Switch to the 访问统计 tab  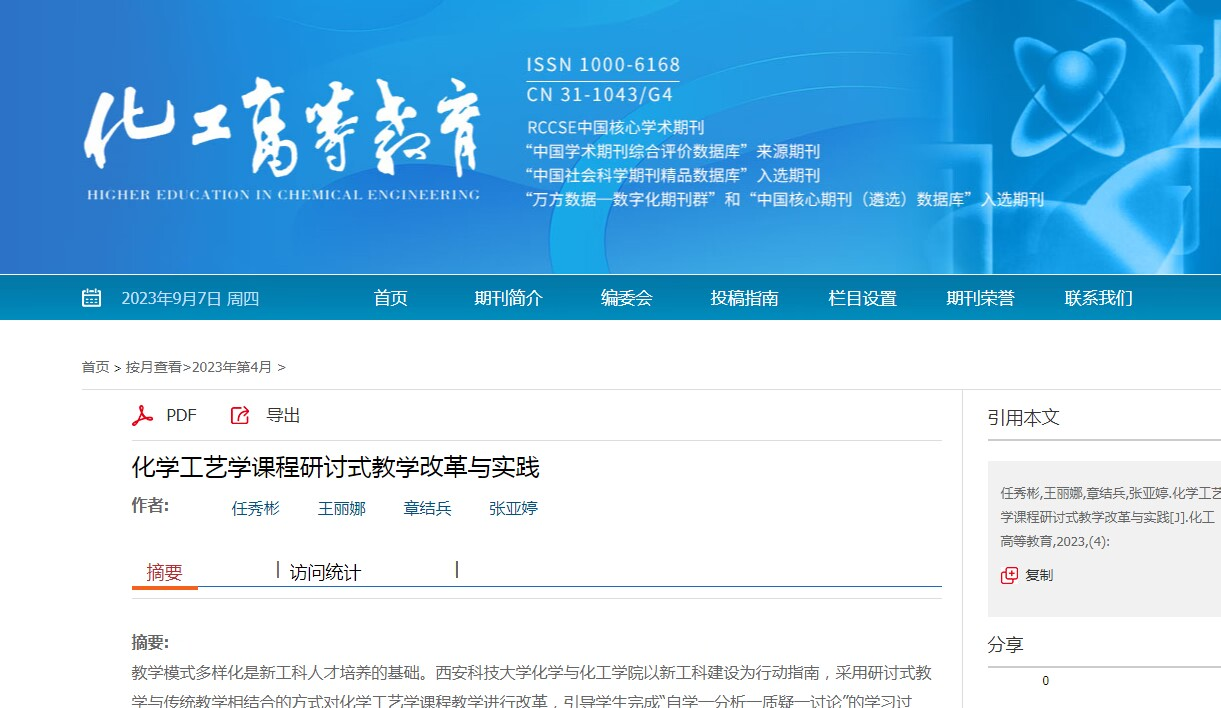(325, 573)
